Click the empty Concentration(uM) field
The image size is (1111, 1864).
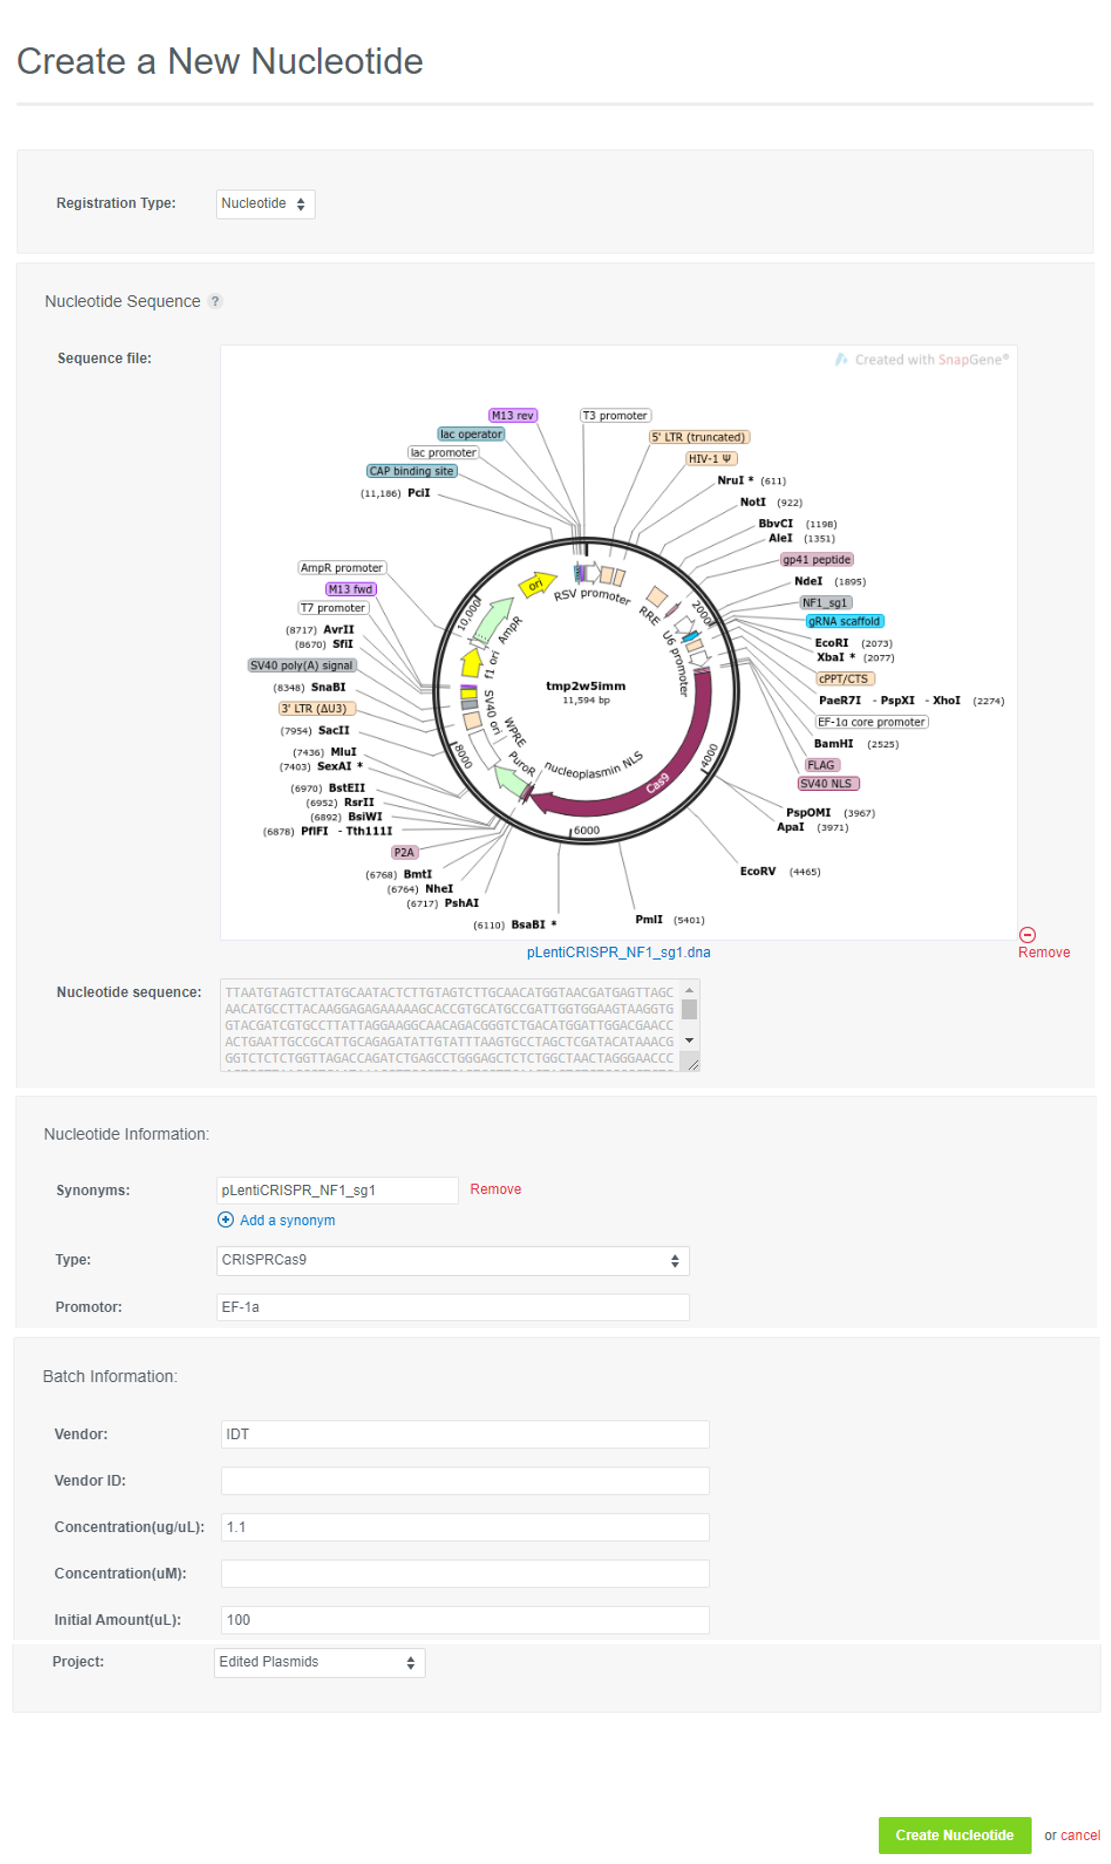(x=465, y=1573)
